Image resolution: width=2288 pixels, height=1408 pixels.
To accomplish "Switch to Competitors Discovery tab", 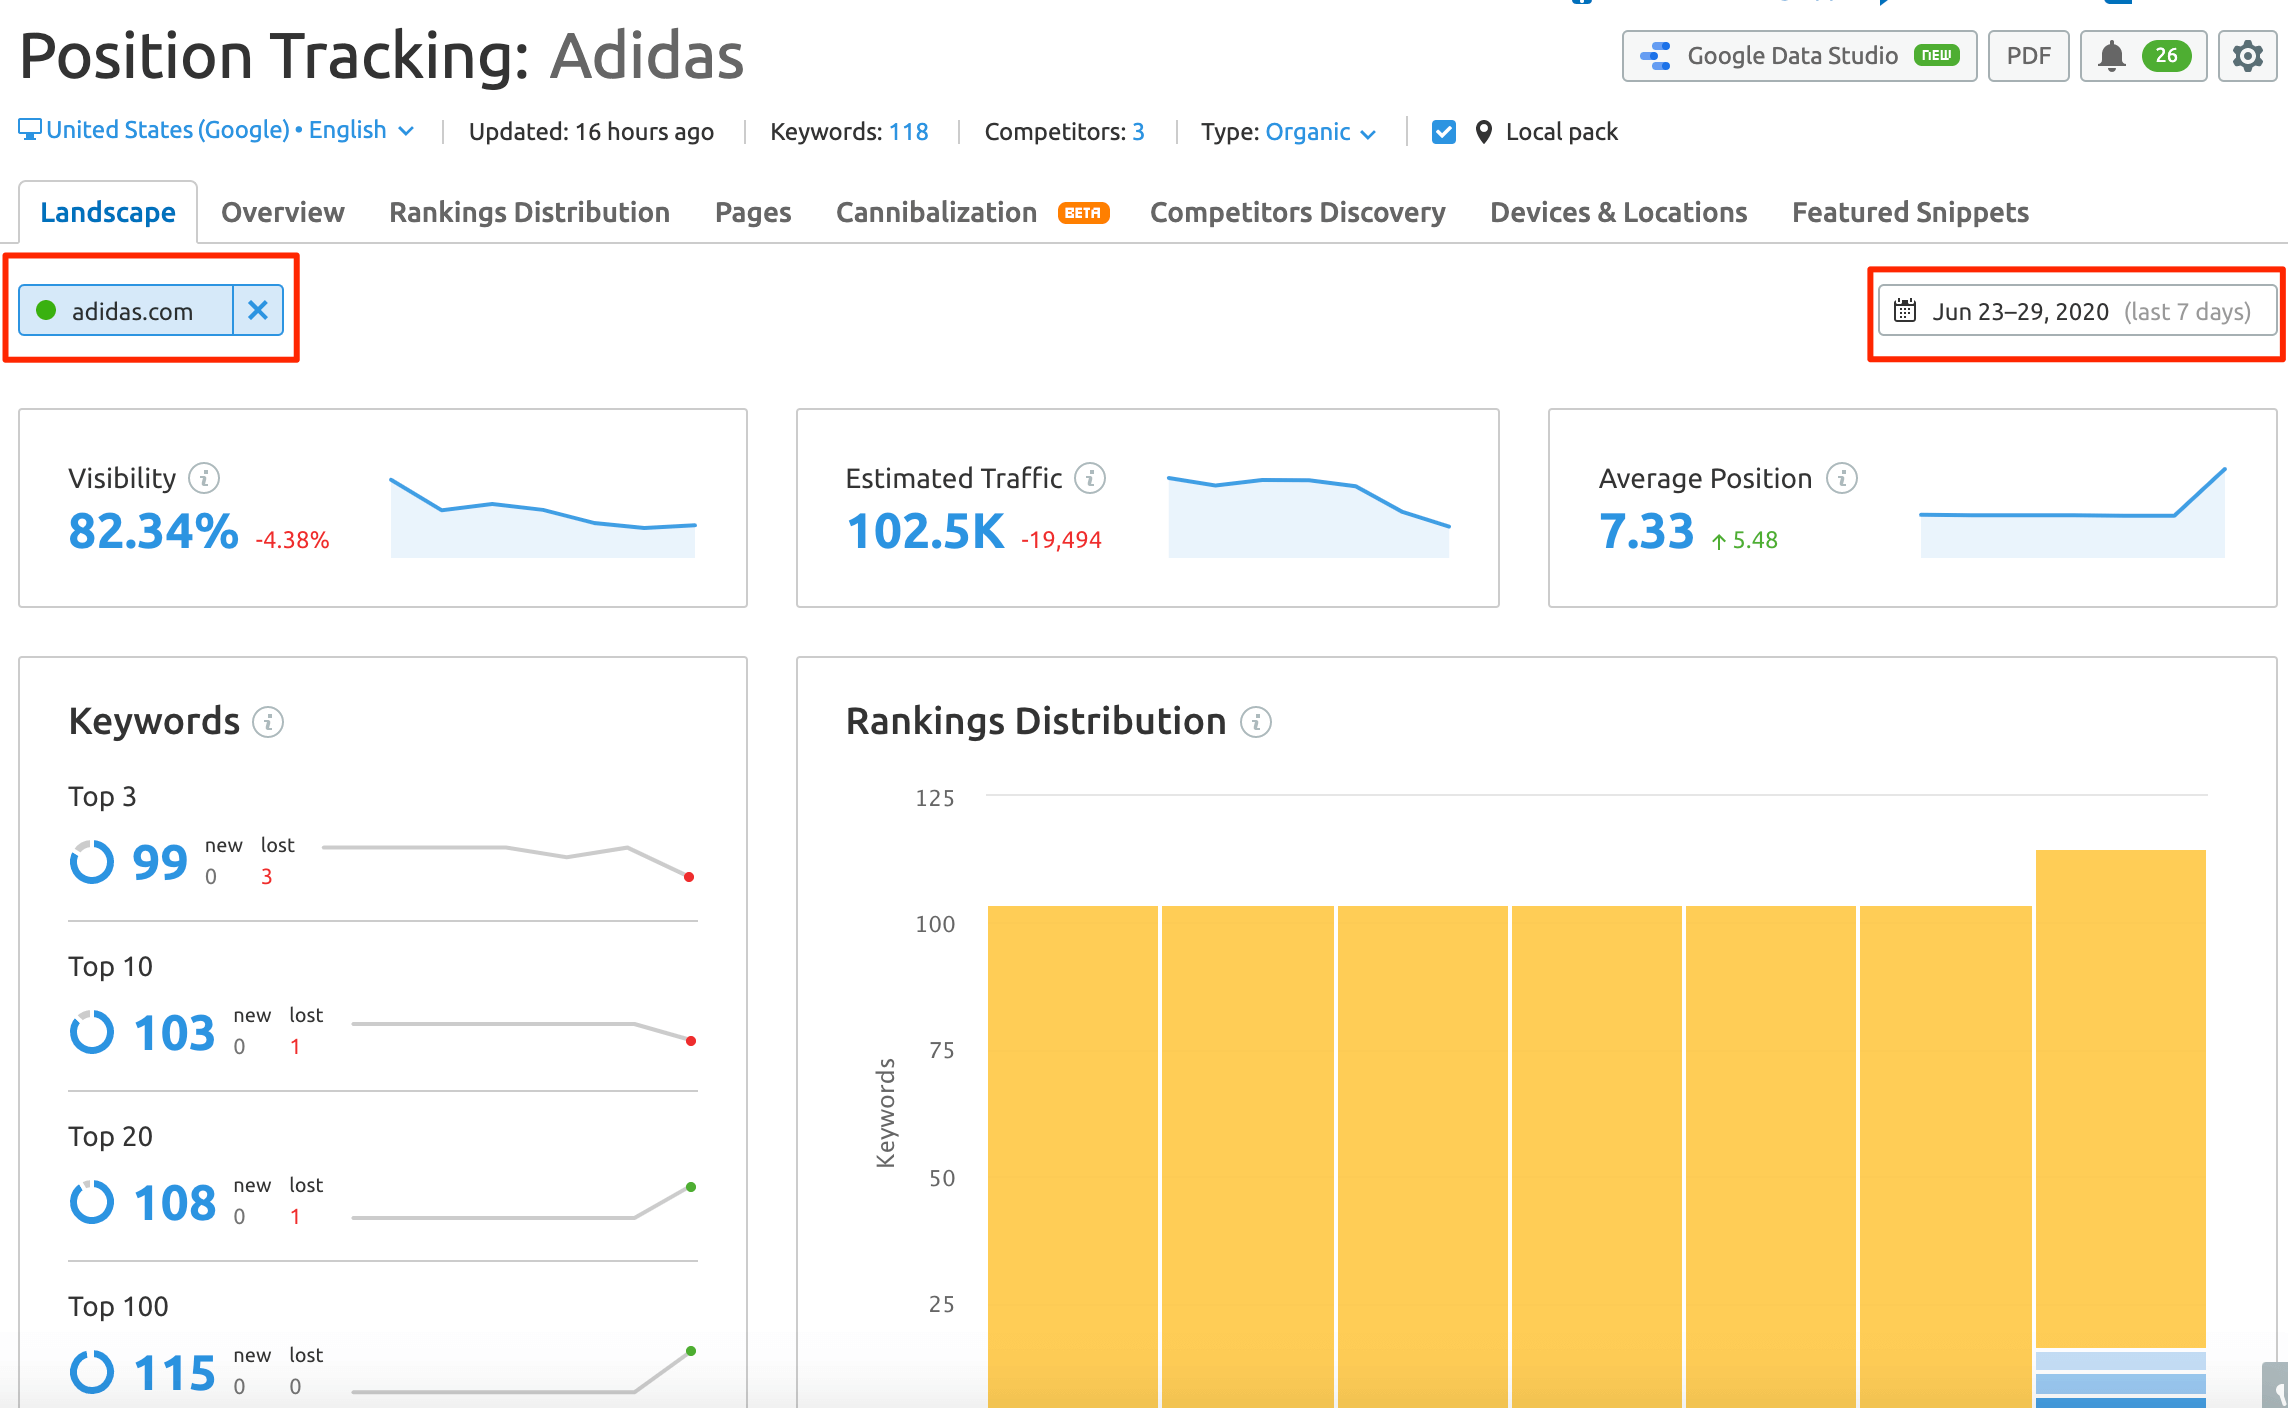I will coord(1297,212).
